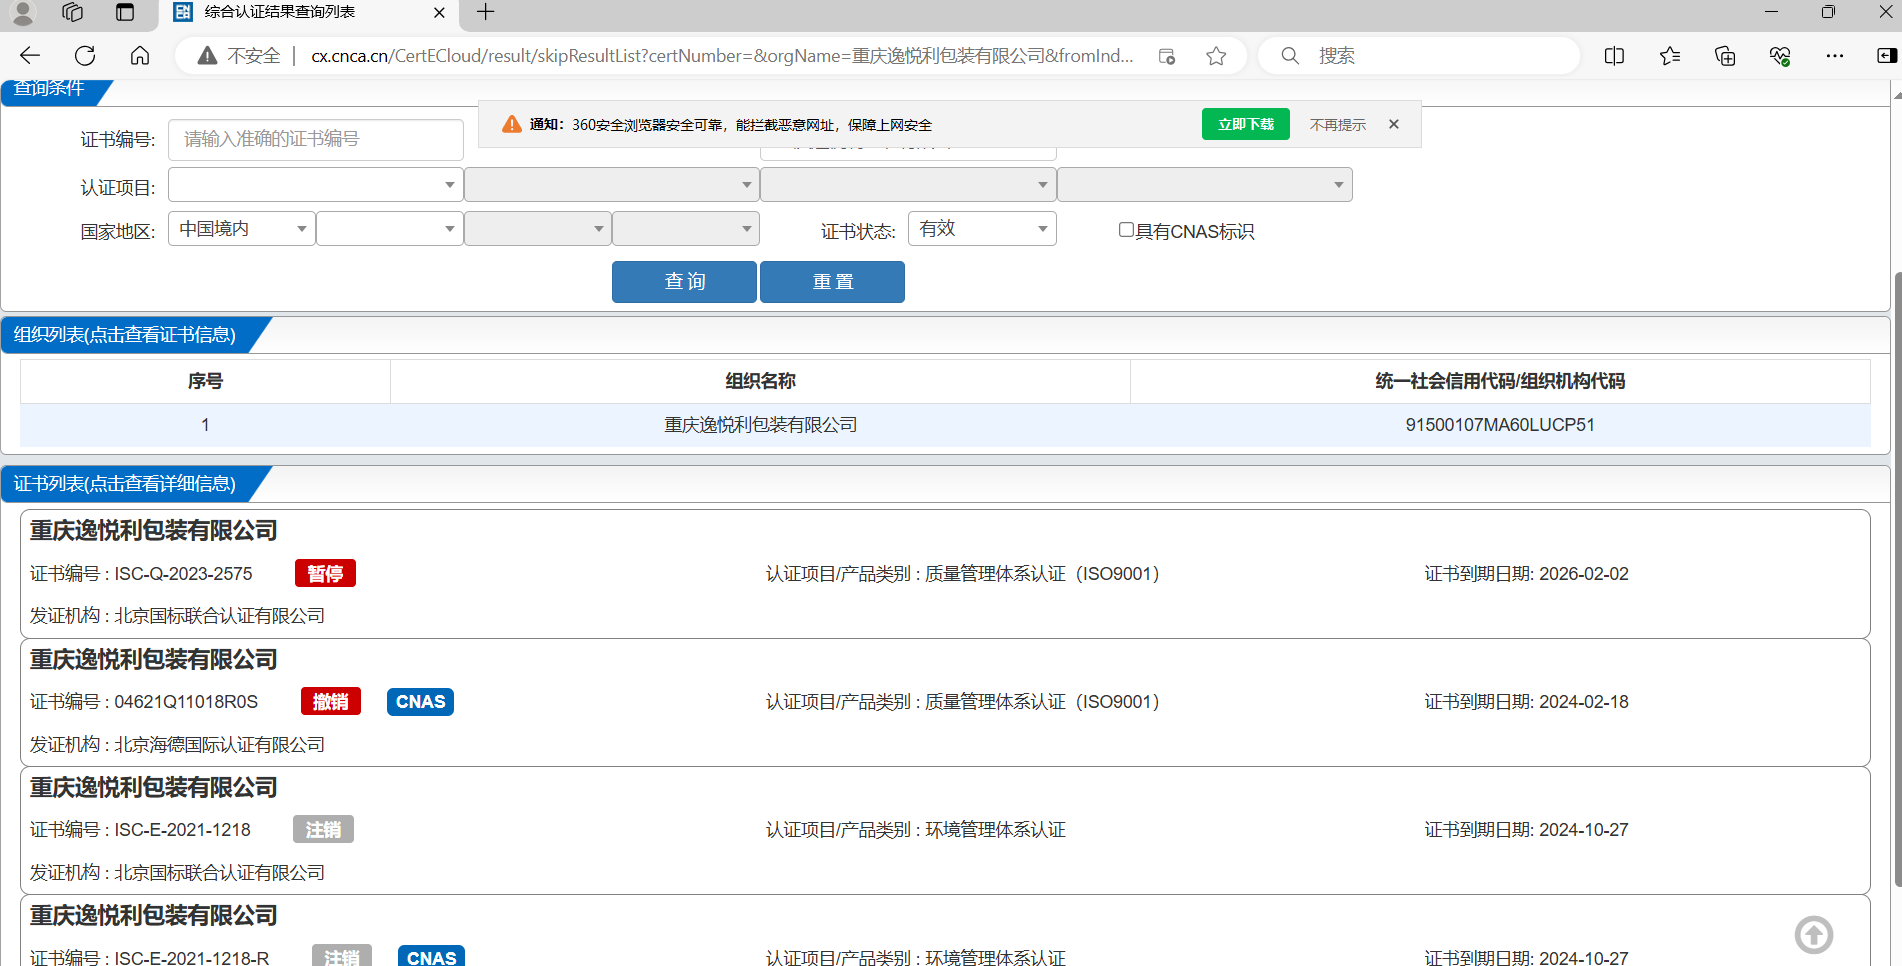The image size is (1902, 966).
Task: Open the province dropdown next to 中国境内
Action: 390,229
